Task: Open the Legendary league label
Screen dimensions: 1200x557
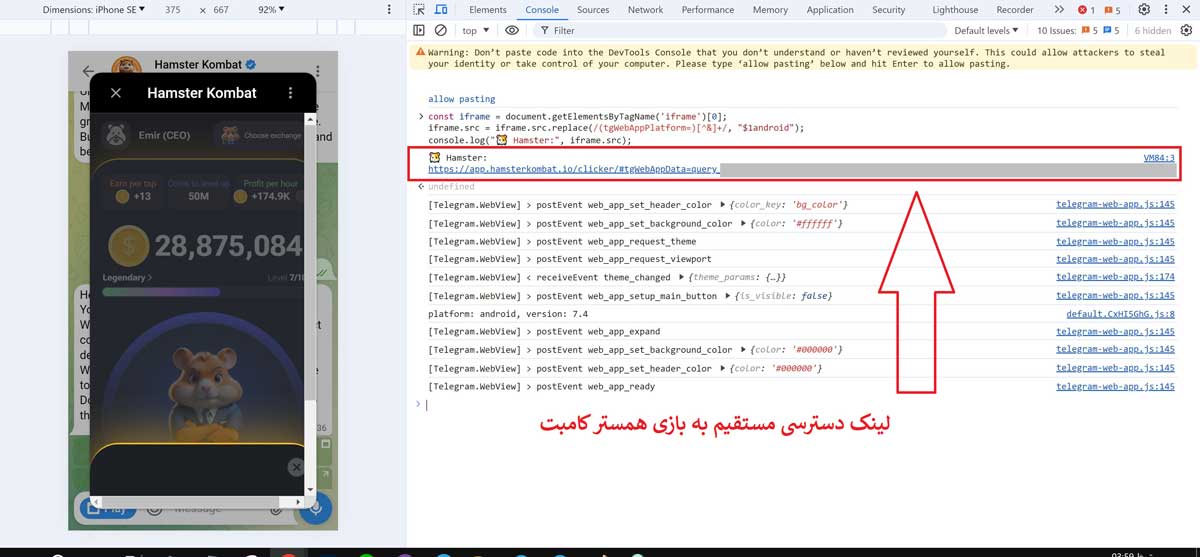Action: (127, 277)
